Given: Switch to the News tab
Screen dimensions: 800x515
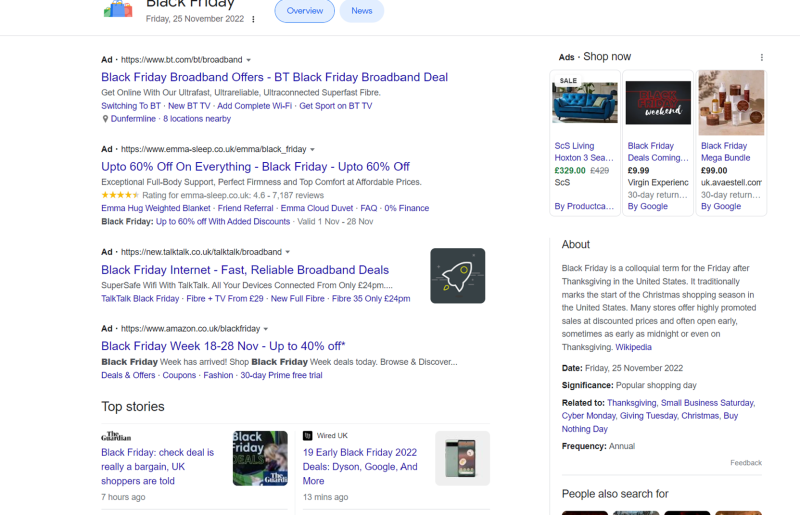Looking at the screenshot, I should pos(362,11).
